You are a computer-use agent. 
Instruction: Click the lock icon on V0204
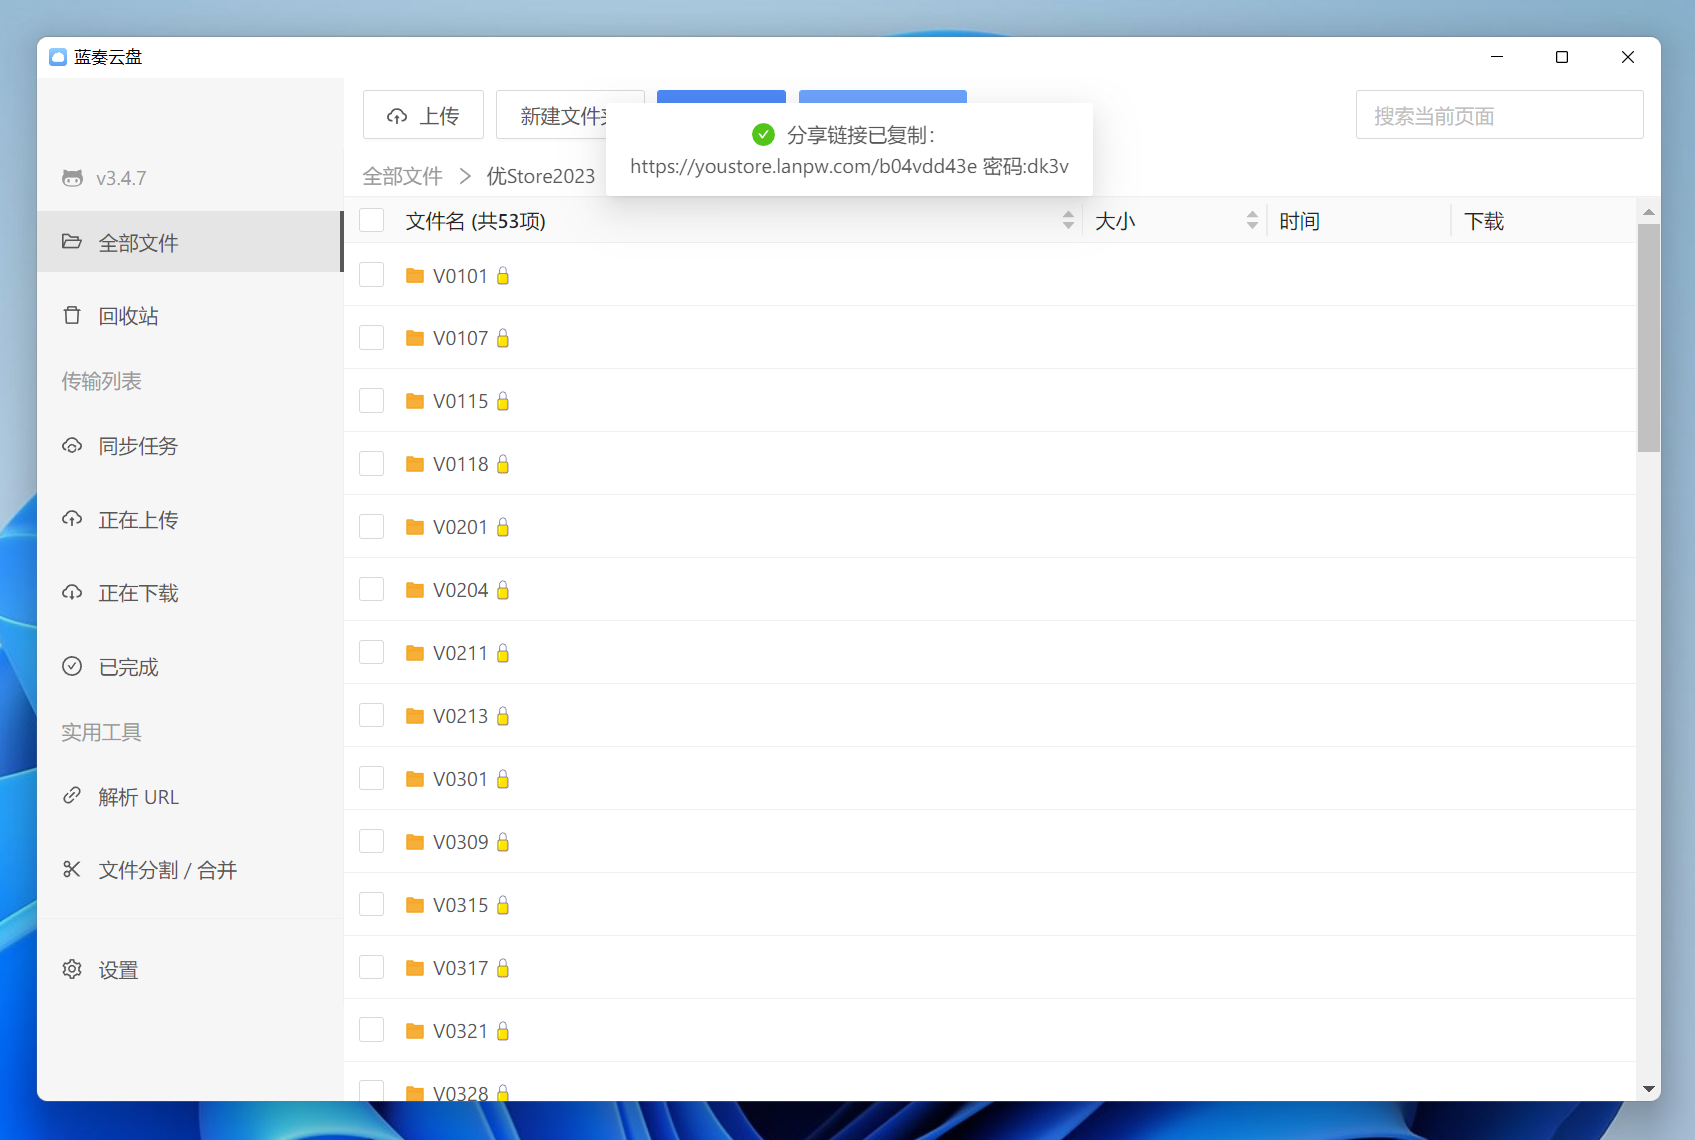tap(503, 590)
